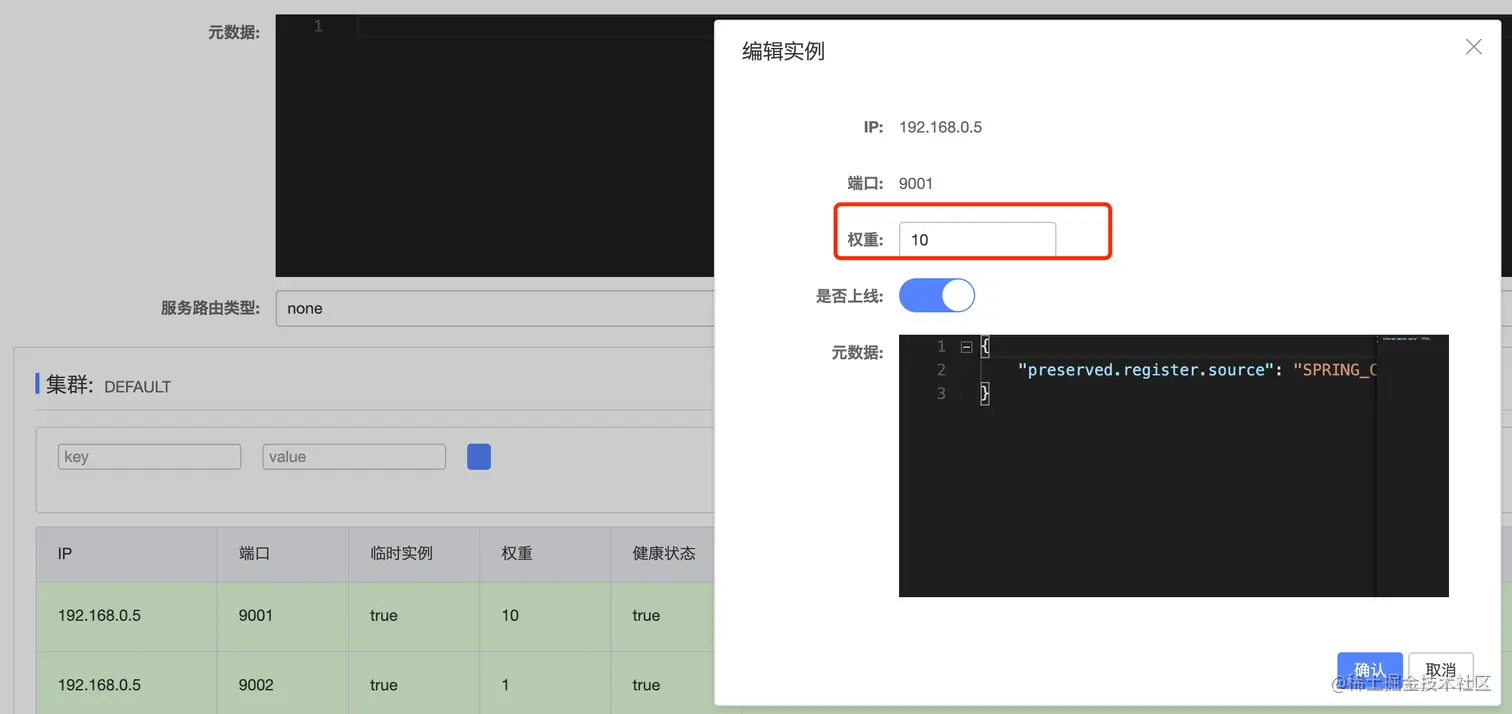1512x714 pixels.
Task: Click the 端口 column header
Action: [x=283, y=554]
